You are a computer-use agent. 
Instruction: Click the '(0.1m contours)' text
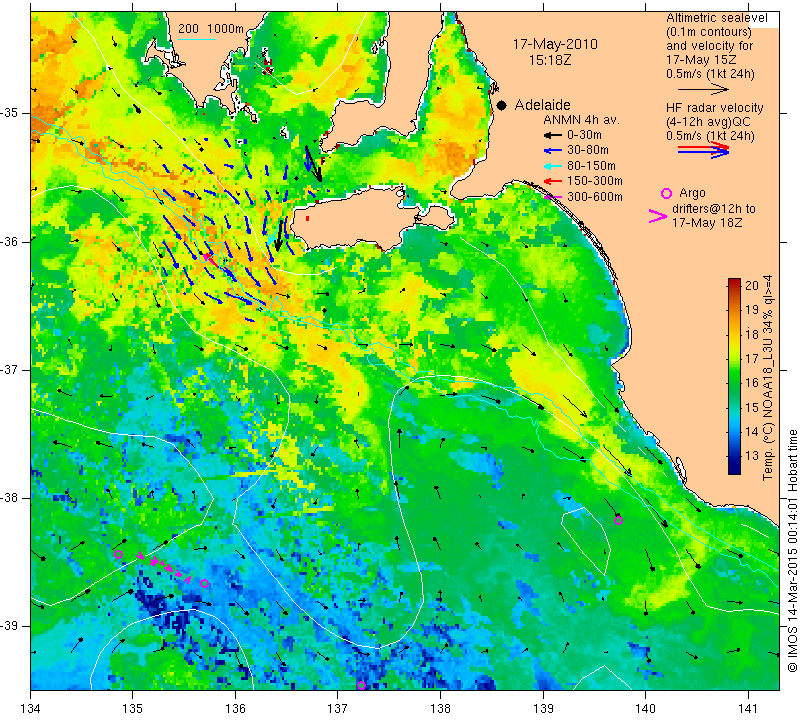[709, 32]
